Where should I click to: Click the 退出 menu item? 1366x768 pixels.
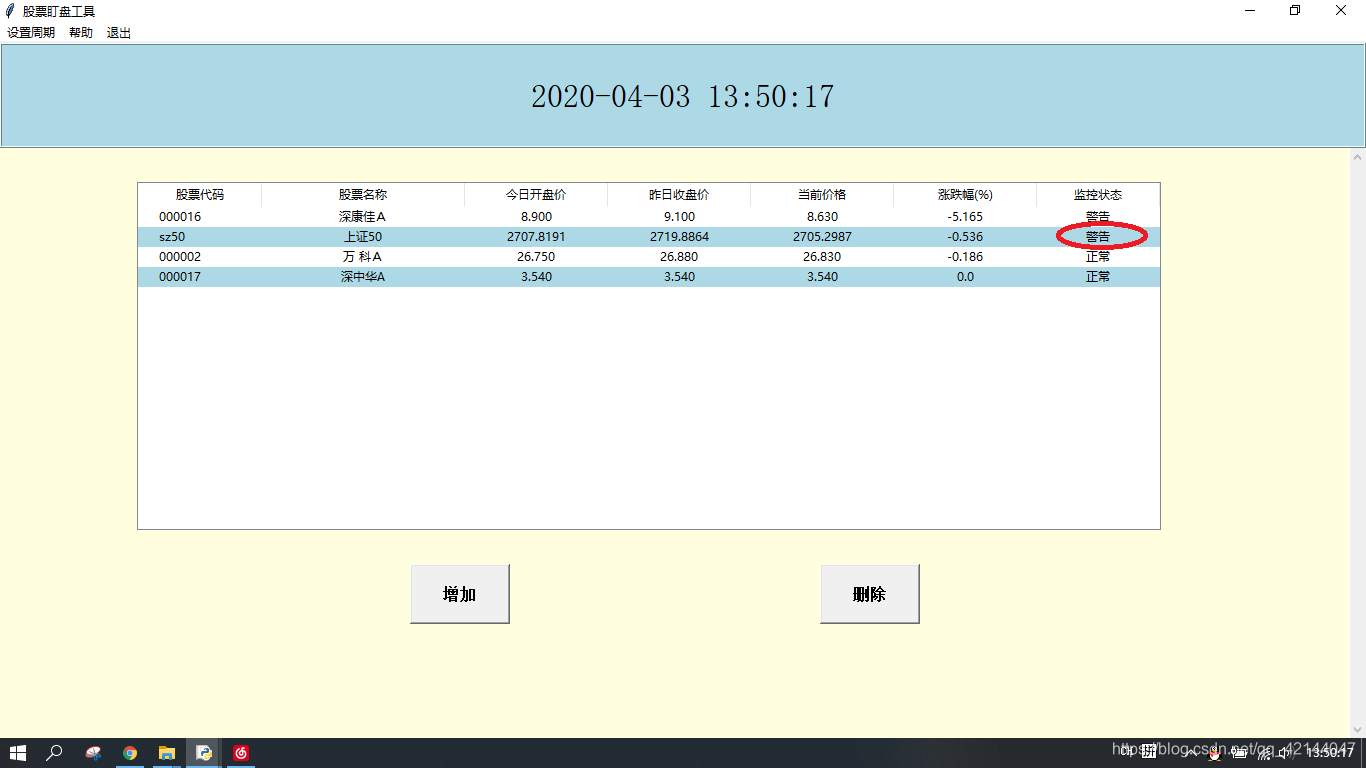119,33
